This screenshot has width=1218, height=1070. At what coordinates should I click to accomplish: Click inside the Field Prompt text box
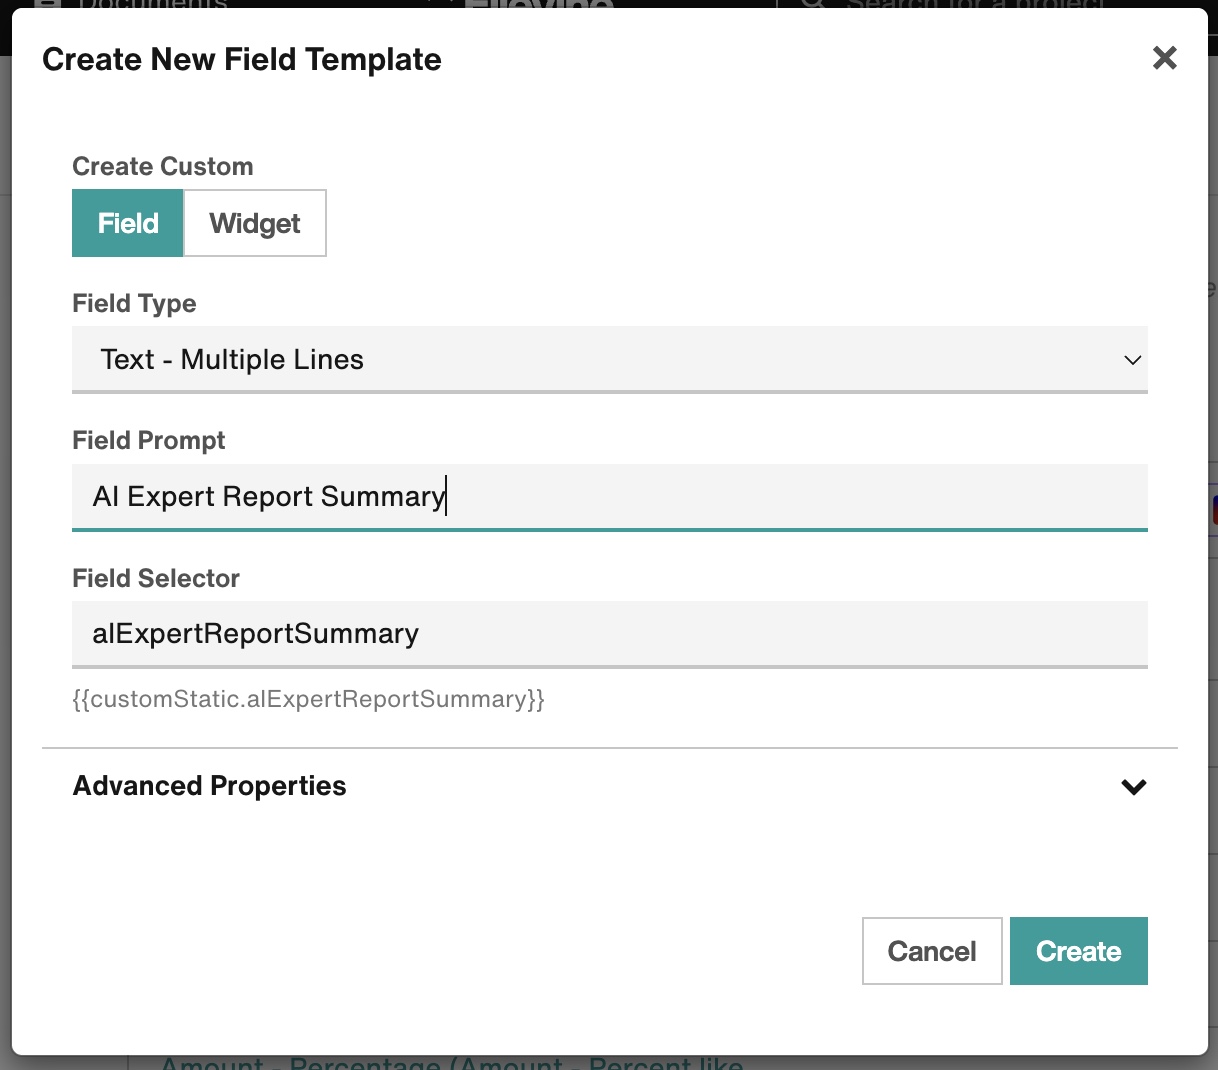coord(609,496)
